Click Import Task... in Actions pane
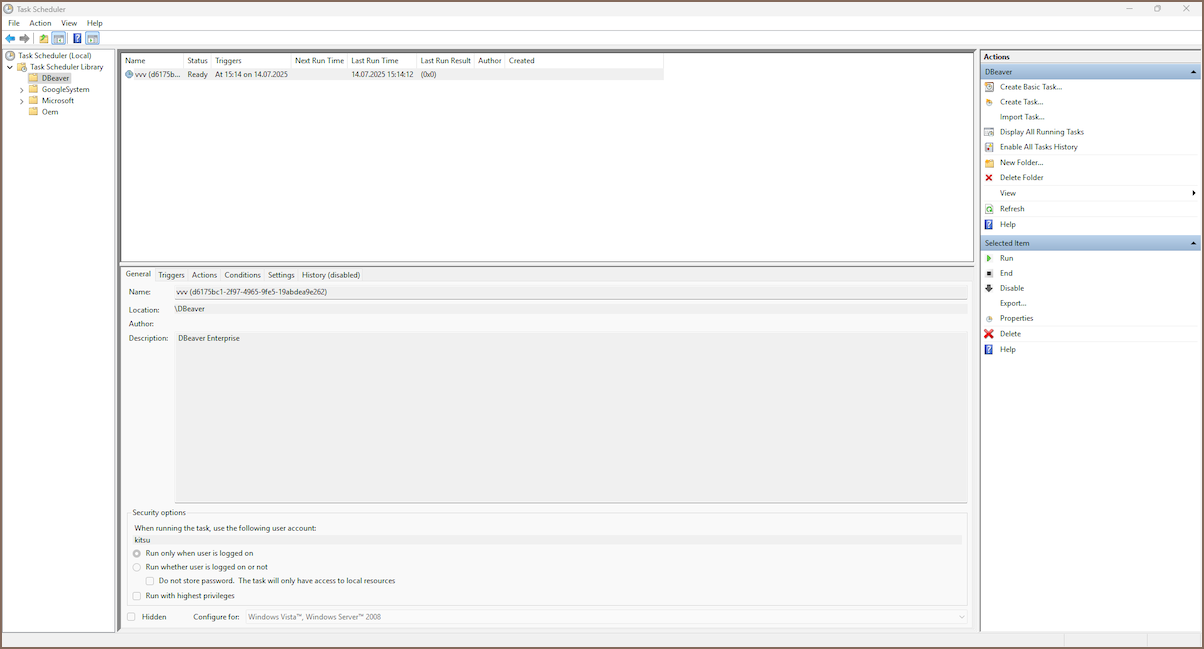This screenshot has width=1204, height=649. [1021, 117]
